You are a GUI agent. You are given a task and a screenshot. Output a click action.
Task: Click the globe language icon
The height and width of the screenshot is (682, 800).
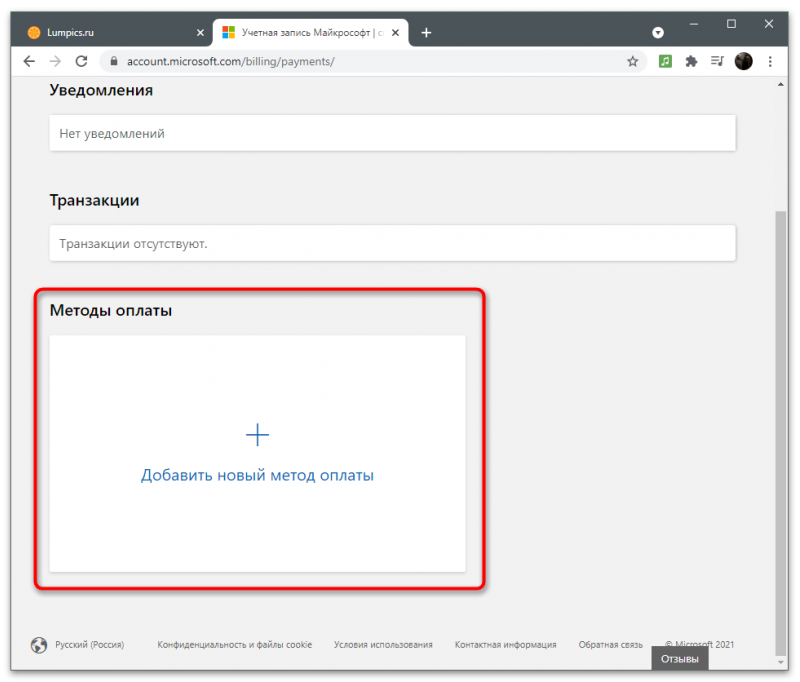39,645
